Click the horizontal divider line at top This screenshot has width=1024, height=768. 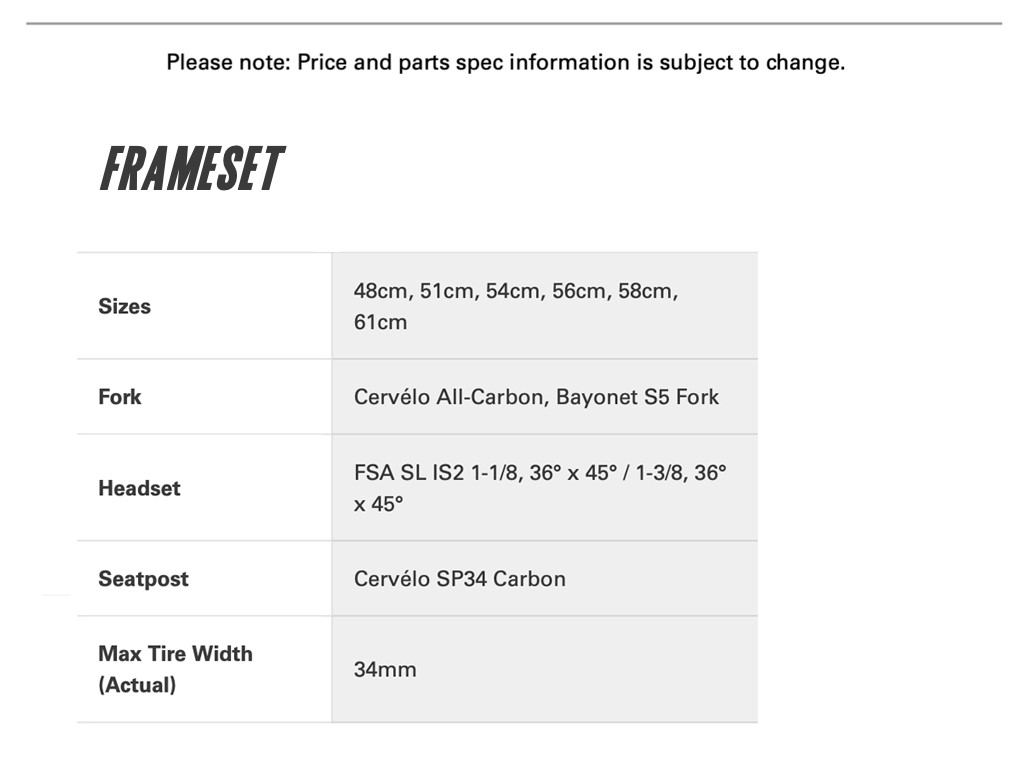pos(513,23)
